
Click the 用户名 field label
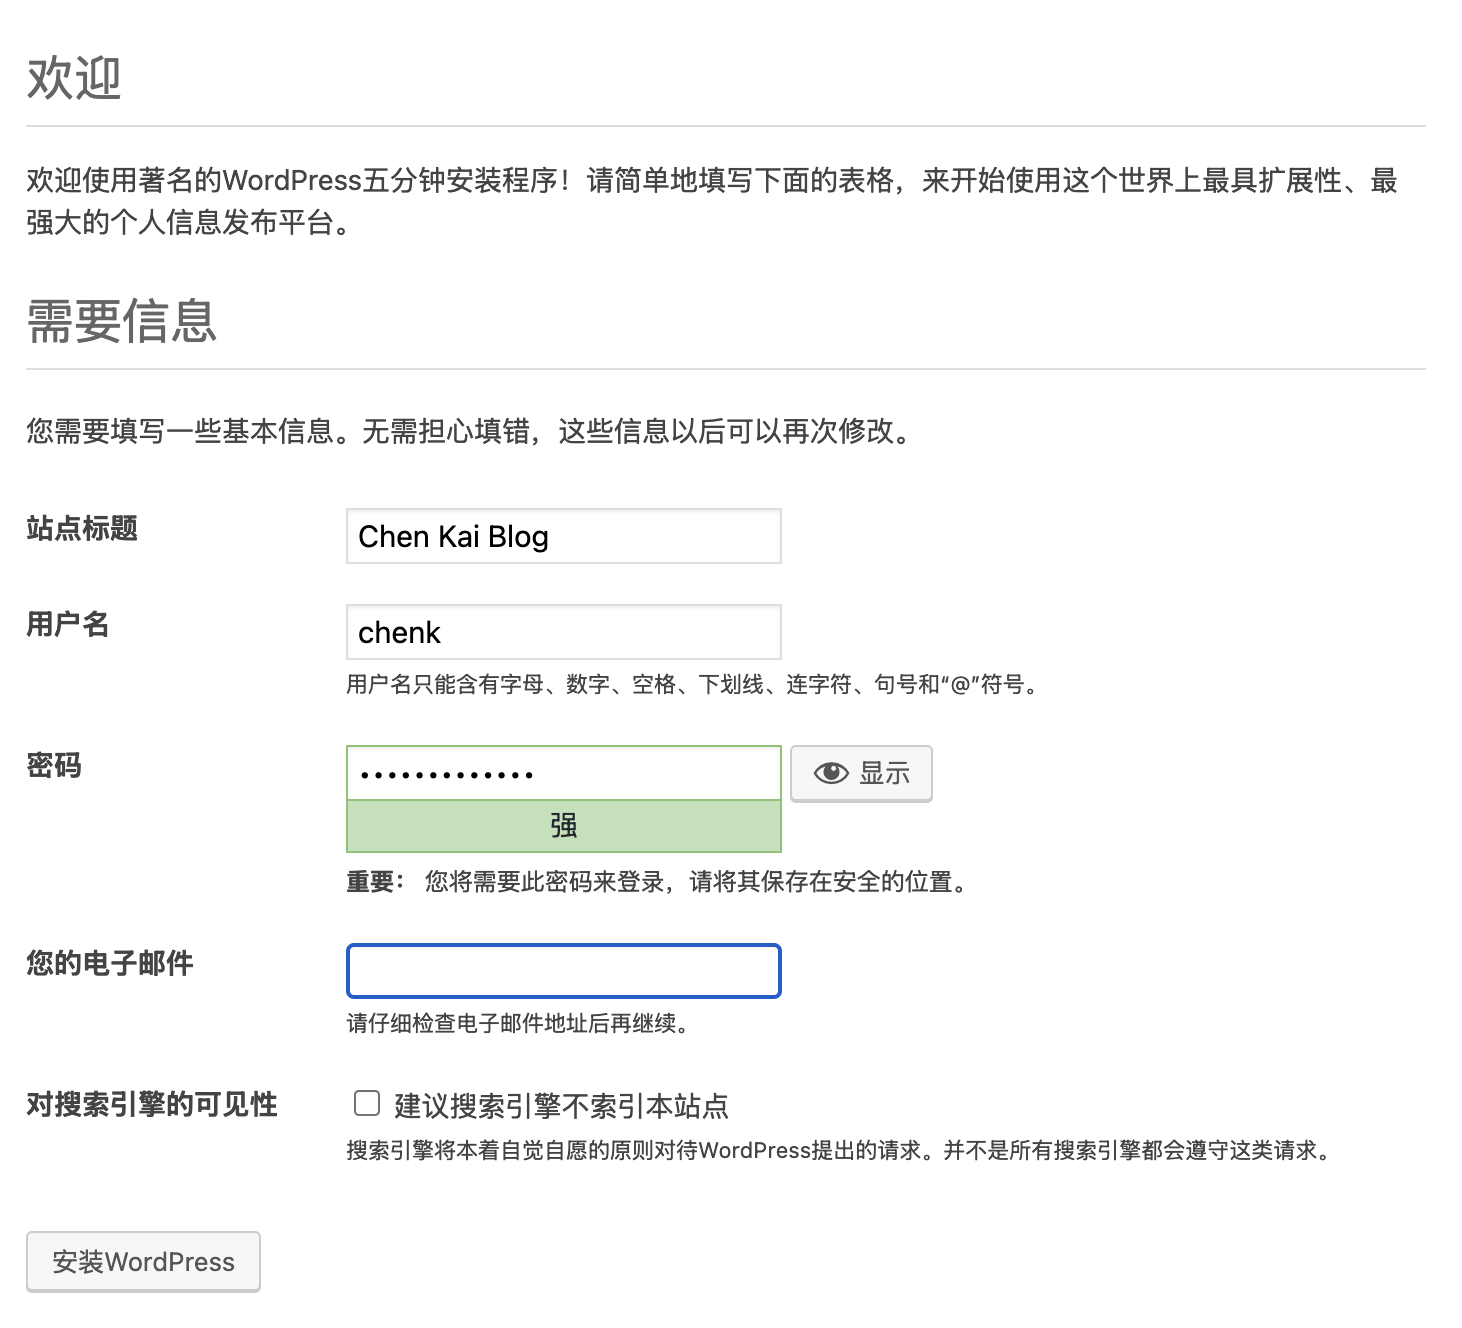[x=67, y=624]
